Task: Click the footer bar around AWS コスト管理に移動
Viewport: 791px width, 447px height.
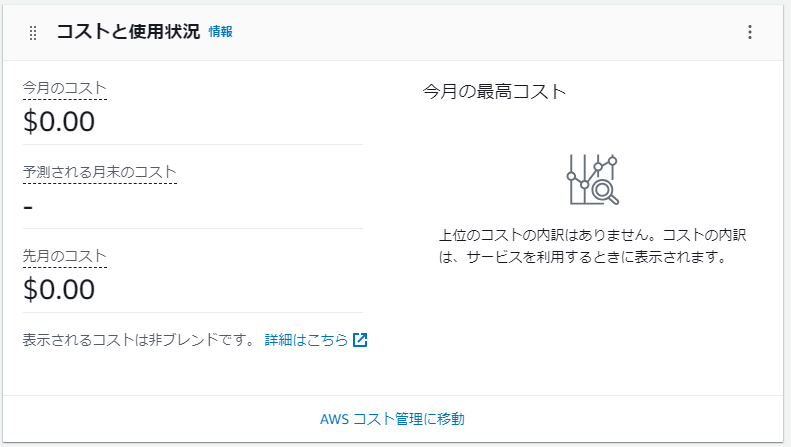Action: pos(392,419)
